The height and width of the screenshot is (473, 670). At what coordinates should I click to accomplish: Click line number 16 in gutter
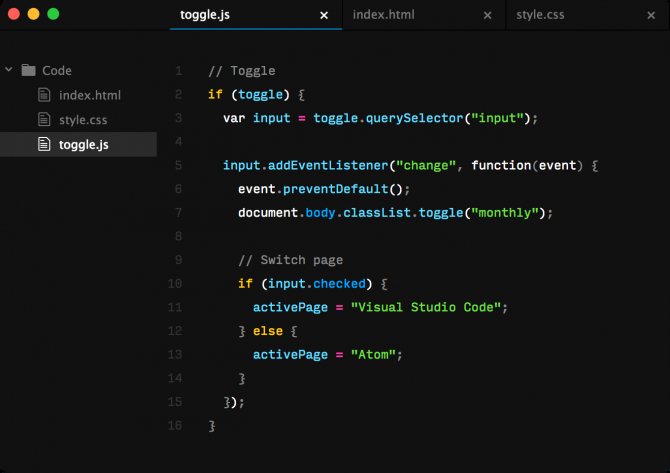(175, 426)
